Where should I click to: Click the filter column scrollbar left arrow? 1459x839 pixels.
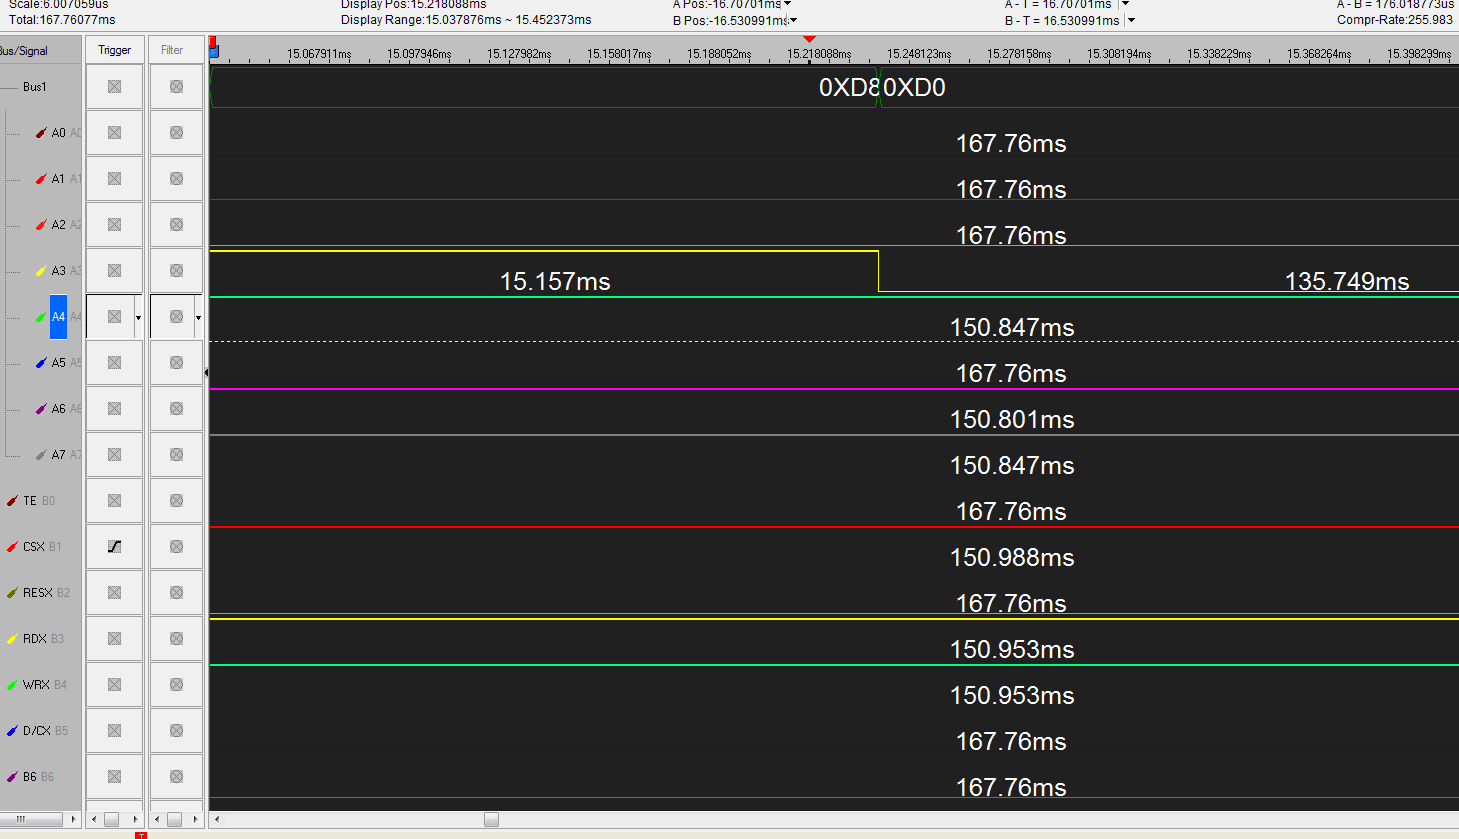pyautogui.click(x=157, y=820)
